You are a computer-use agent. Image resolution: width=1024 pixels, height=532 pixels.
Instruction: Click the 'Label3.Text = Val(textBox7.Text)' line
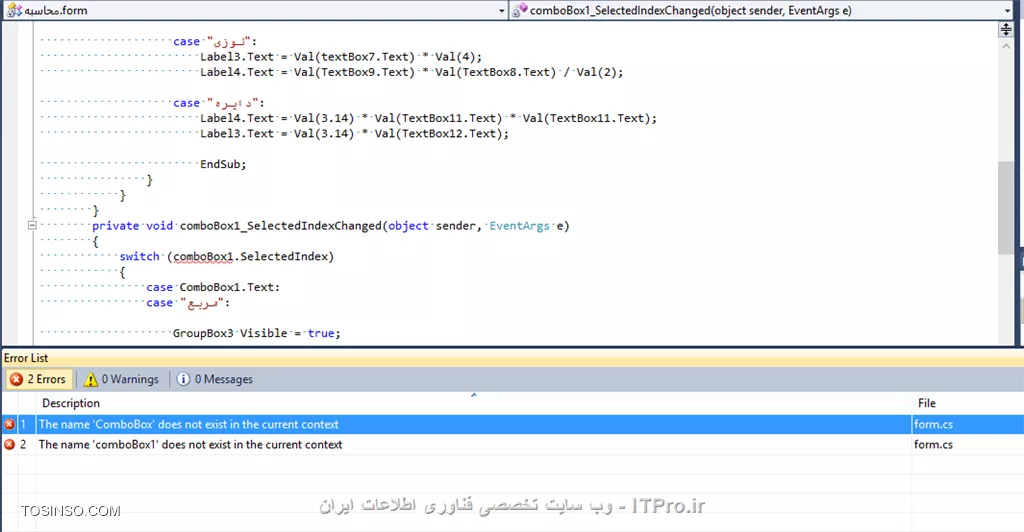coord(341,57)
